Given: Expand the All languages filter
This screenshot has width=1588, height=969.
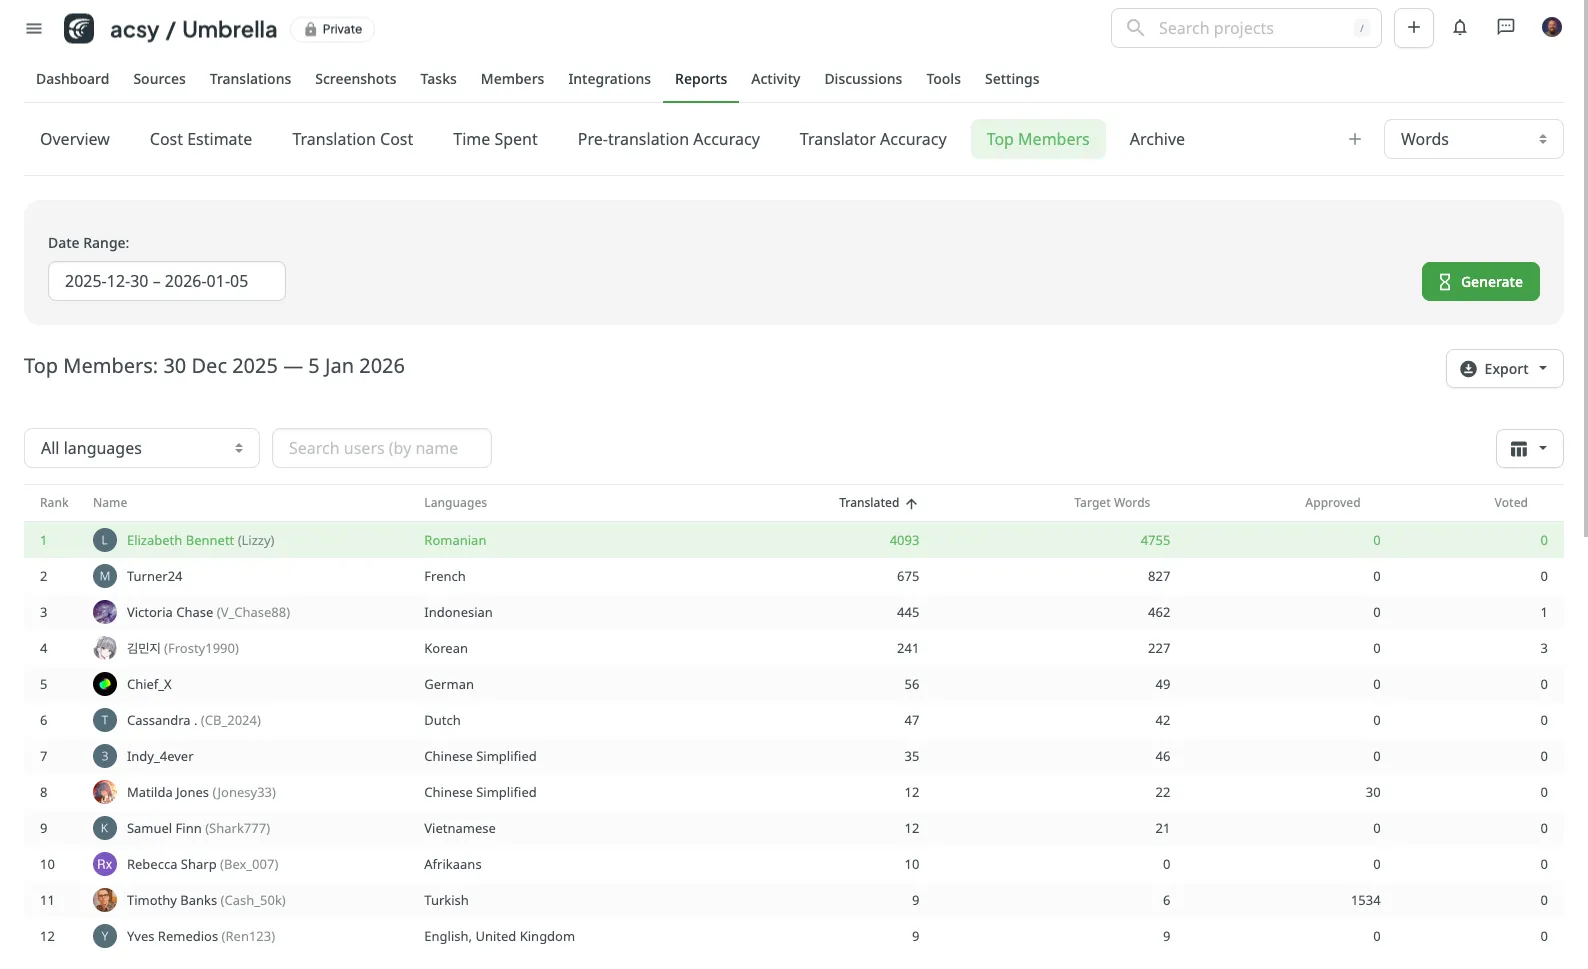Looking at the screenshot, I should click(141, 449).
